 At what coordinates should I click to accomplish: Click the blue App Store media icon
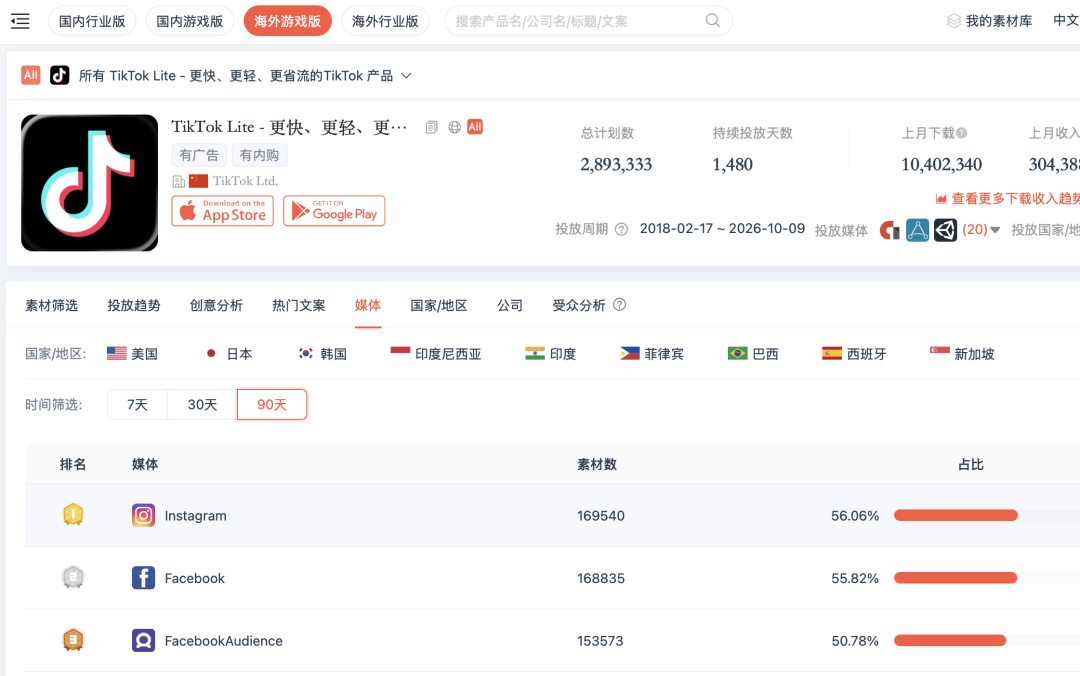(x=917, y=229)
